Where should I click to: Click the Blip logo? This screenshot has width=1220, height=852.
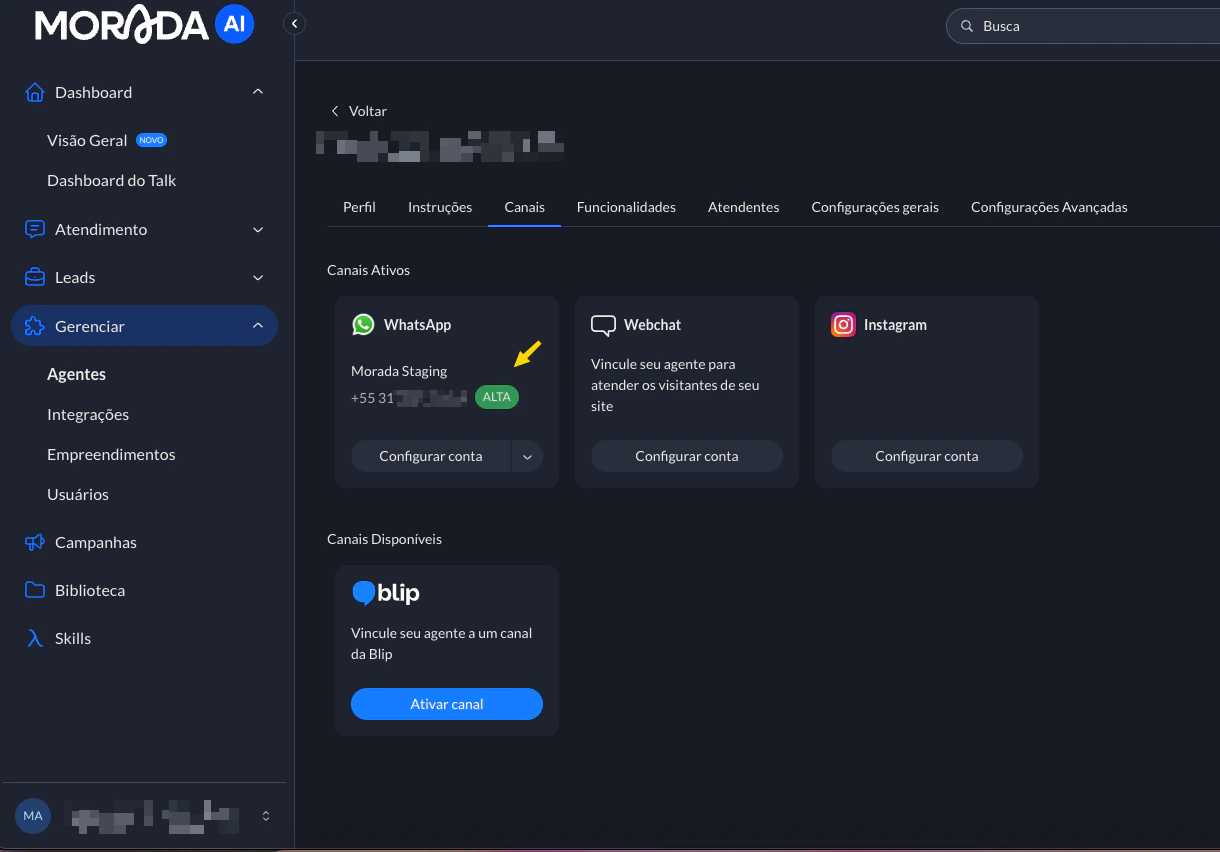click(386, 593)
